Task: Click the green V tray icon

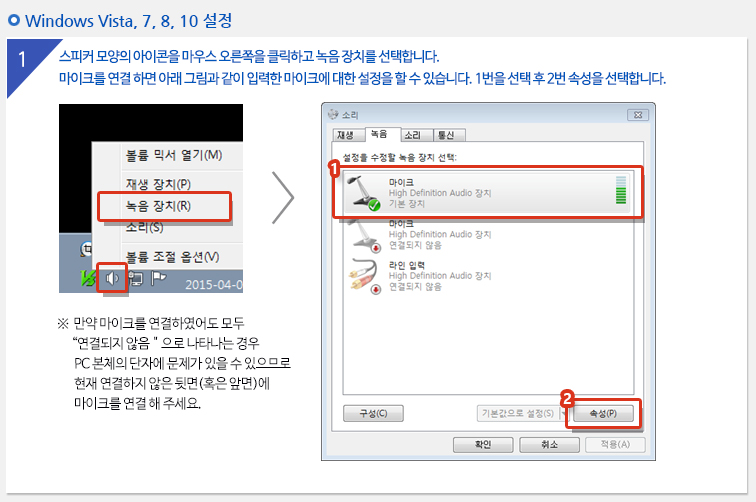Action: pyautogui.click(x=88, y=278)
